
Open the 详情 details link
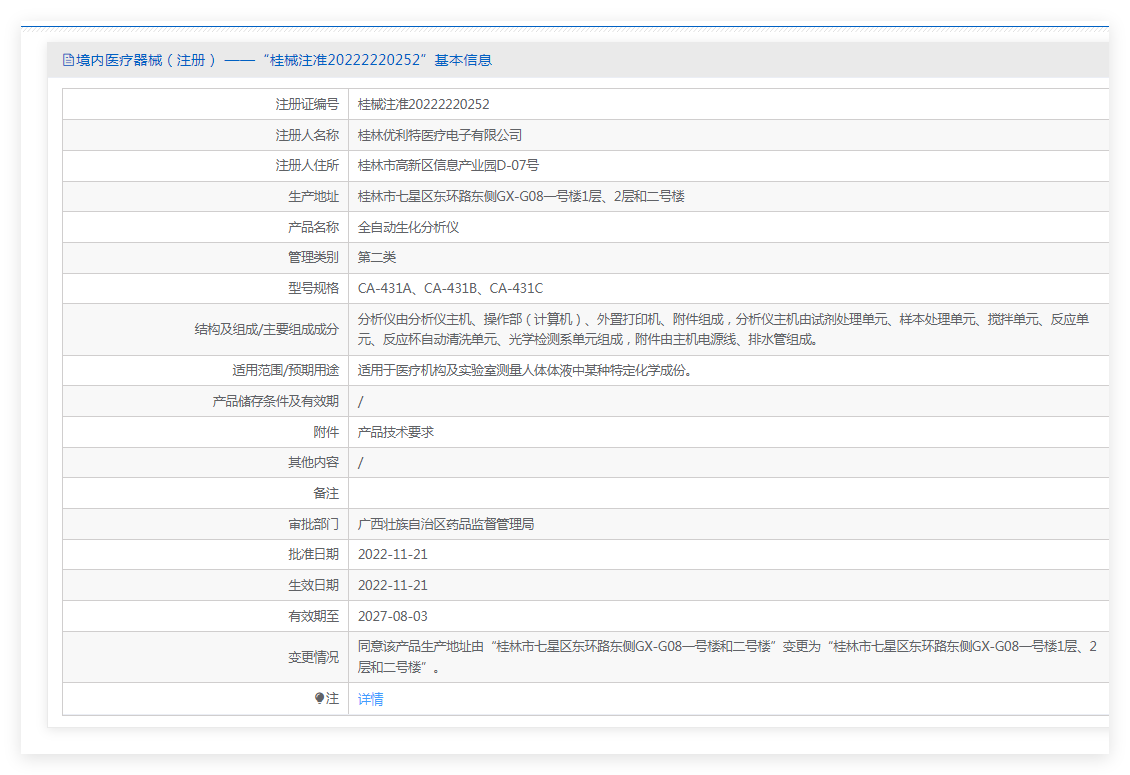click(x=370, y=699)
